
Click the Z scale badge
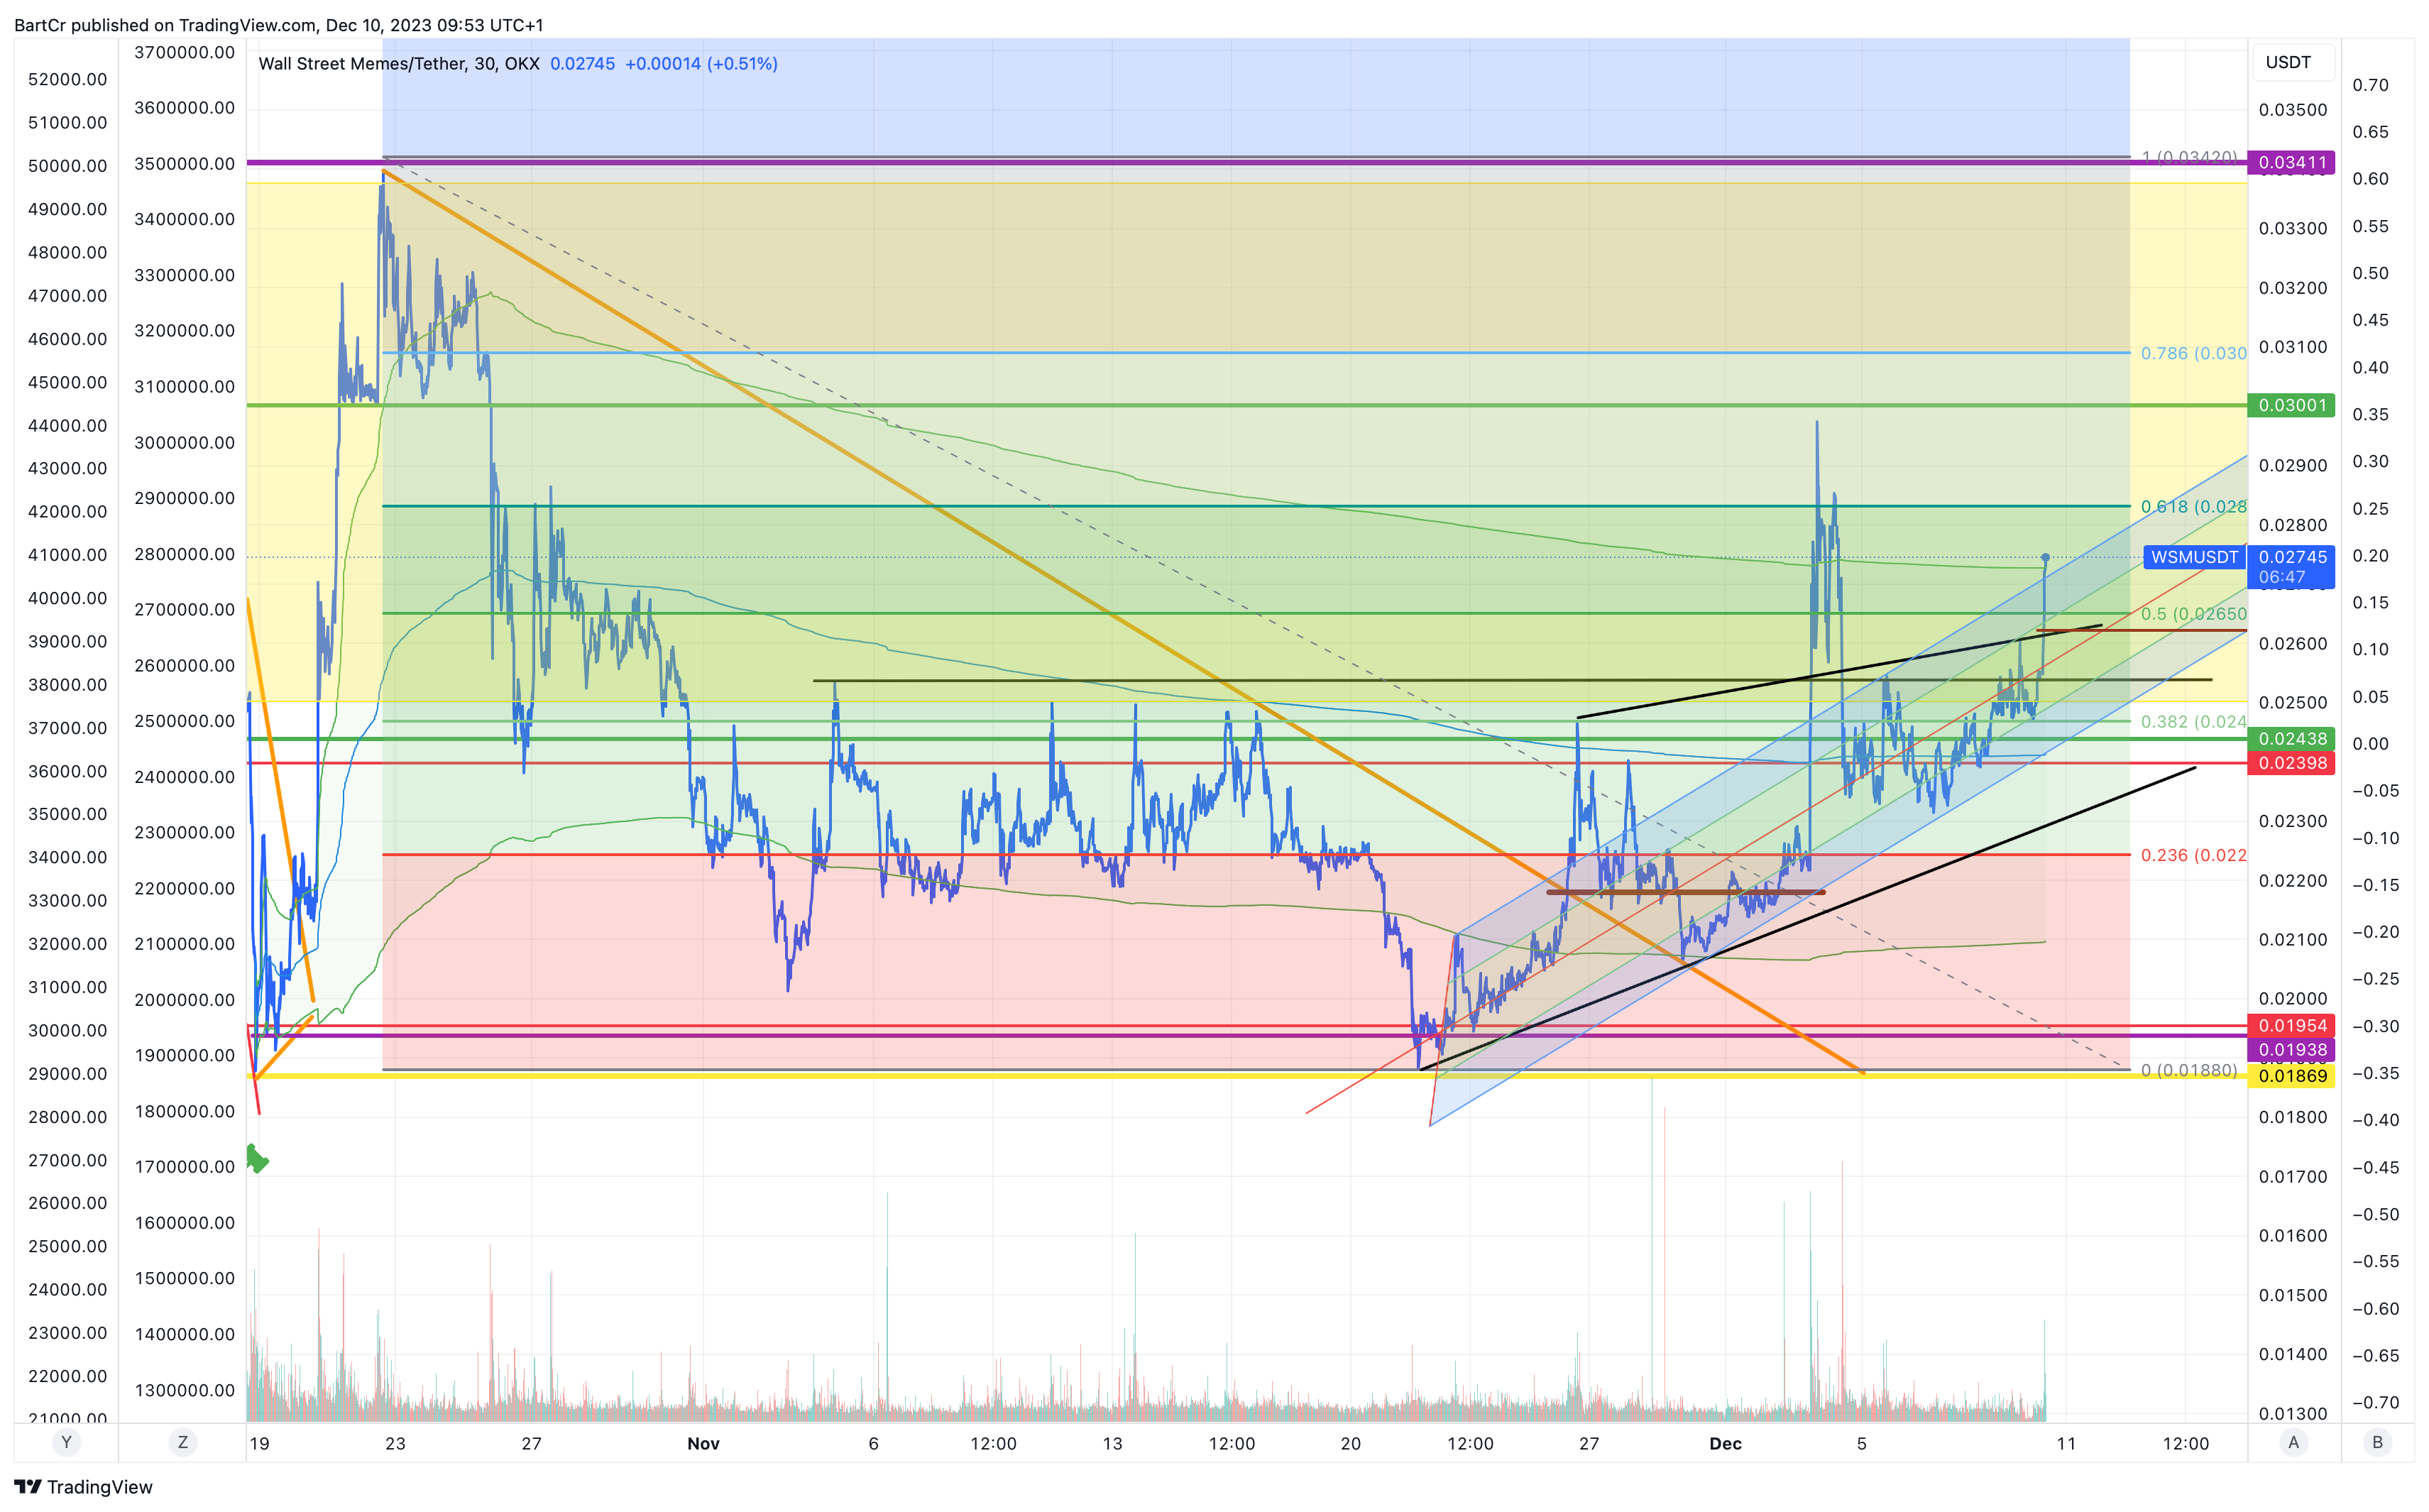tap(182, 1442)
